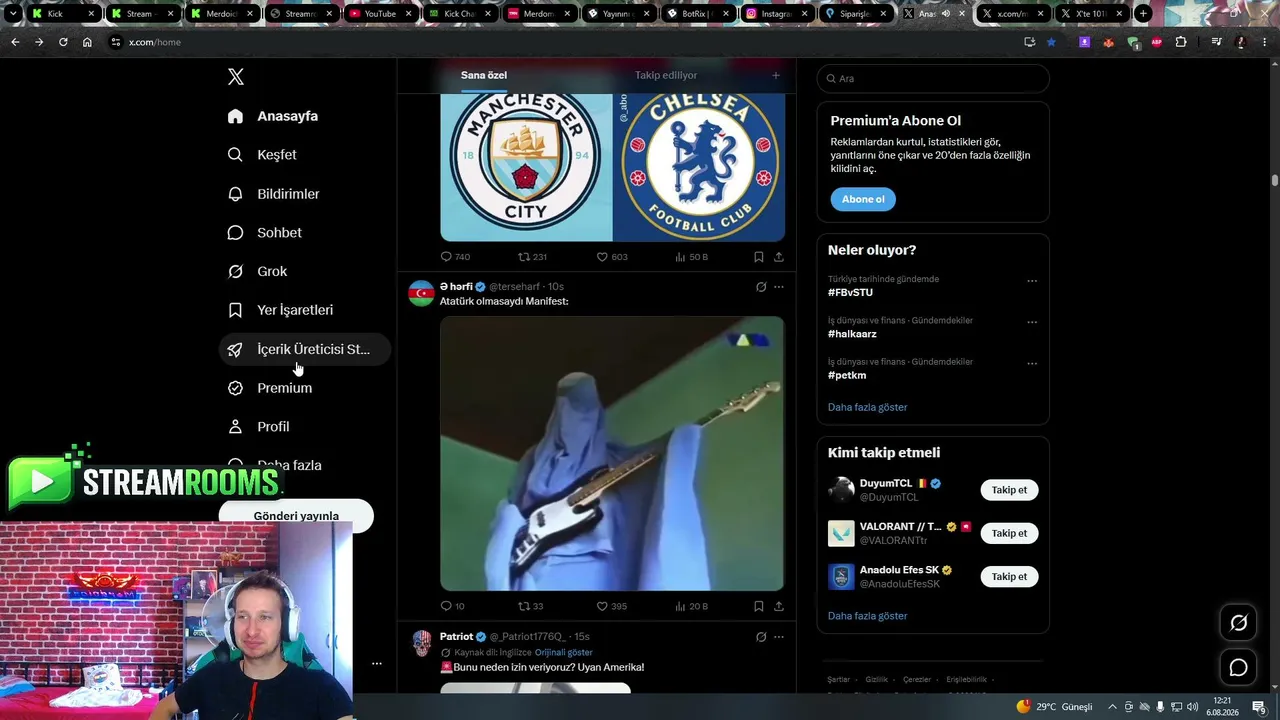This screenshot has width=1280, height=720.
Task: Play the Ə hərfi post video
Action: point(612,454)
